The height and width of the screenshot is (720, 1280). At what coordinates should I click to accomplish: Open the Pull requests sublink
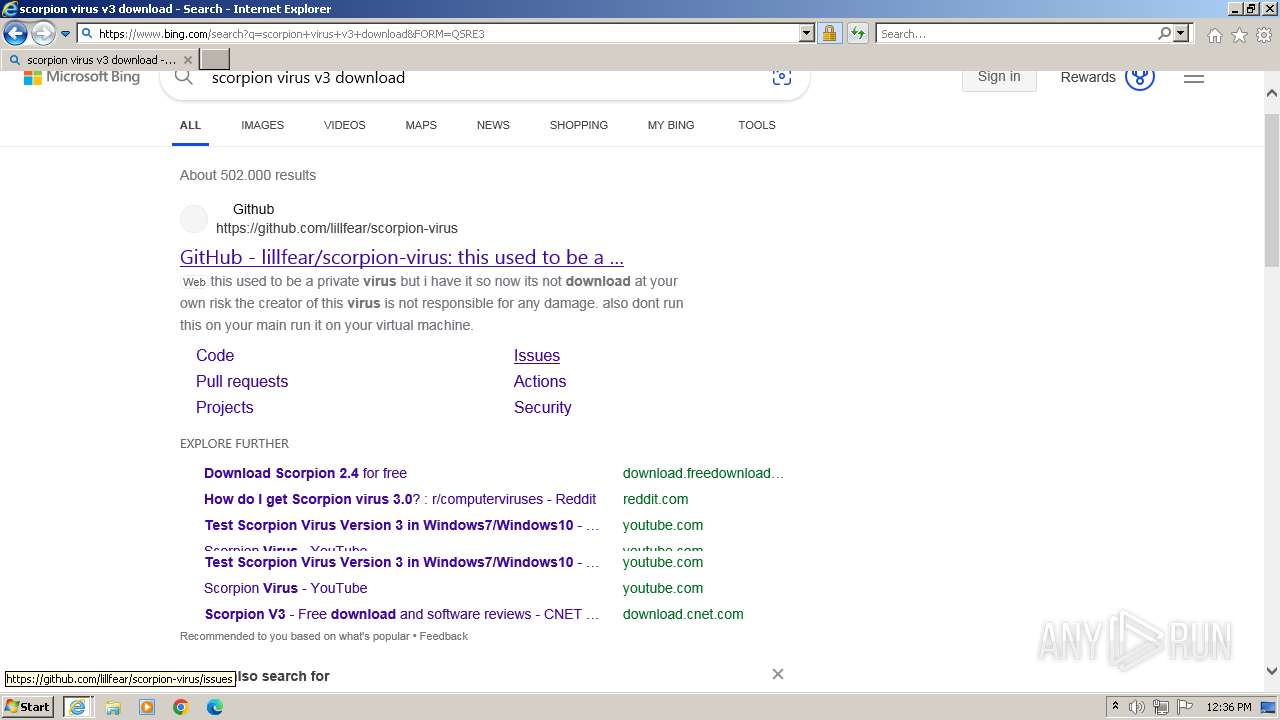click(x=242, y=381)
